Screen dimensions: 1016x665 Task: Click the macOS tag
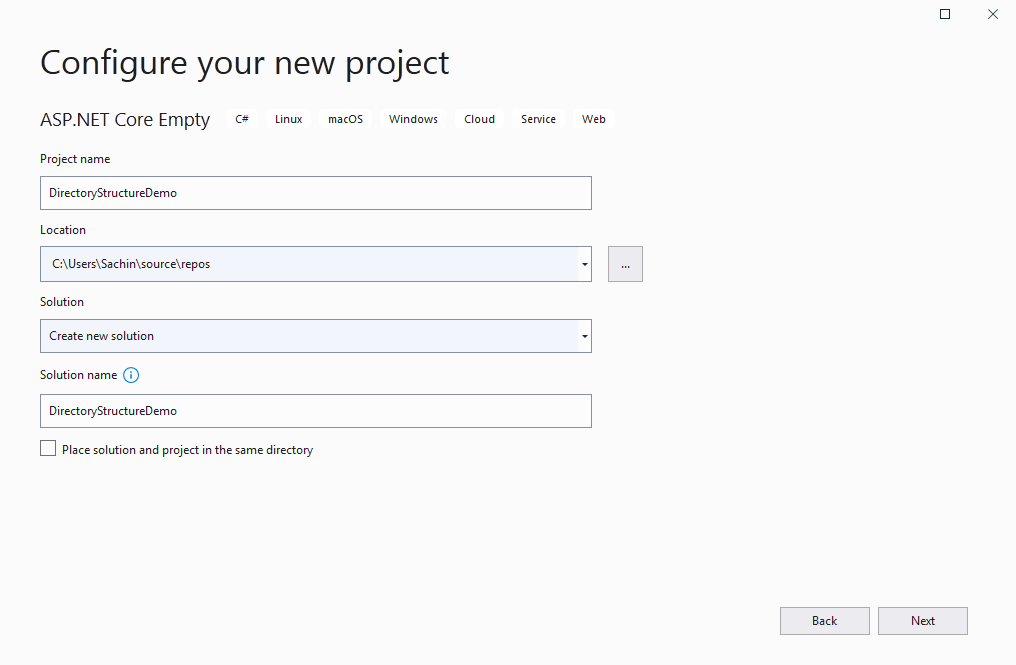[345, 119]
